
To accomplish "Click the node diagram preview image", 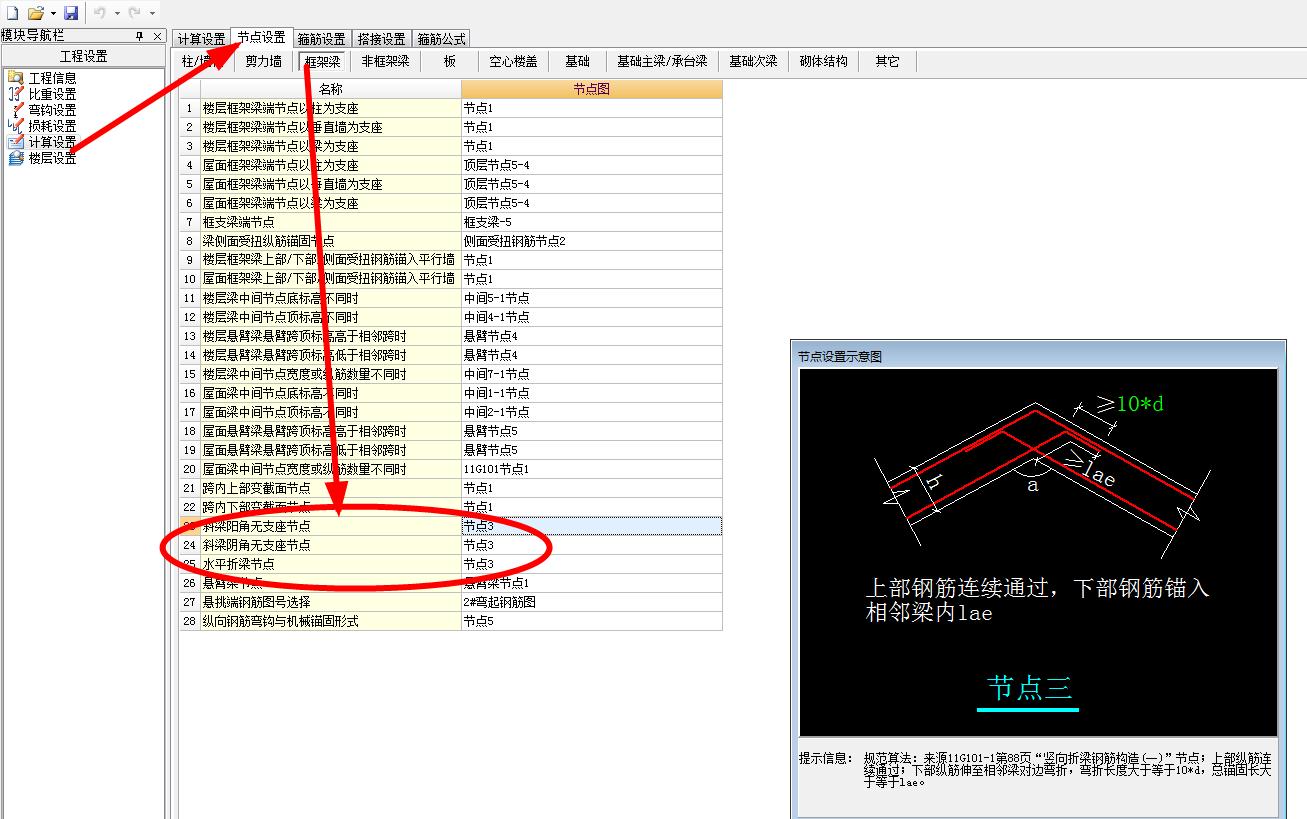I will tap(1038, 553).
